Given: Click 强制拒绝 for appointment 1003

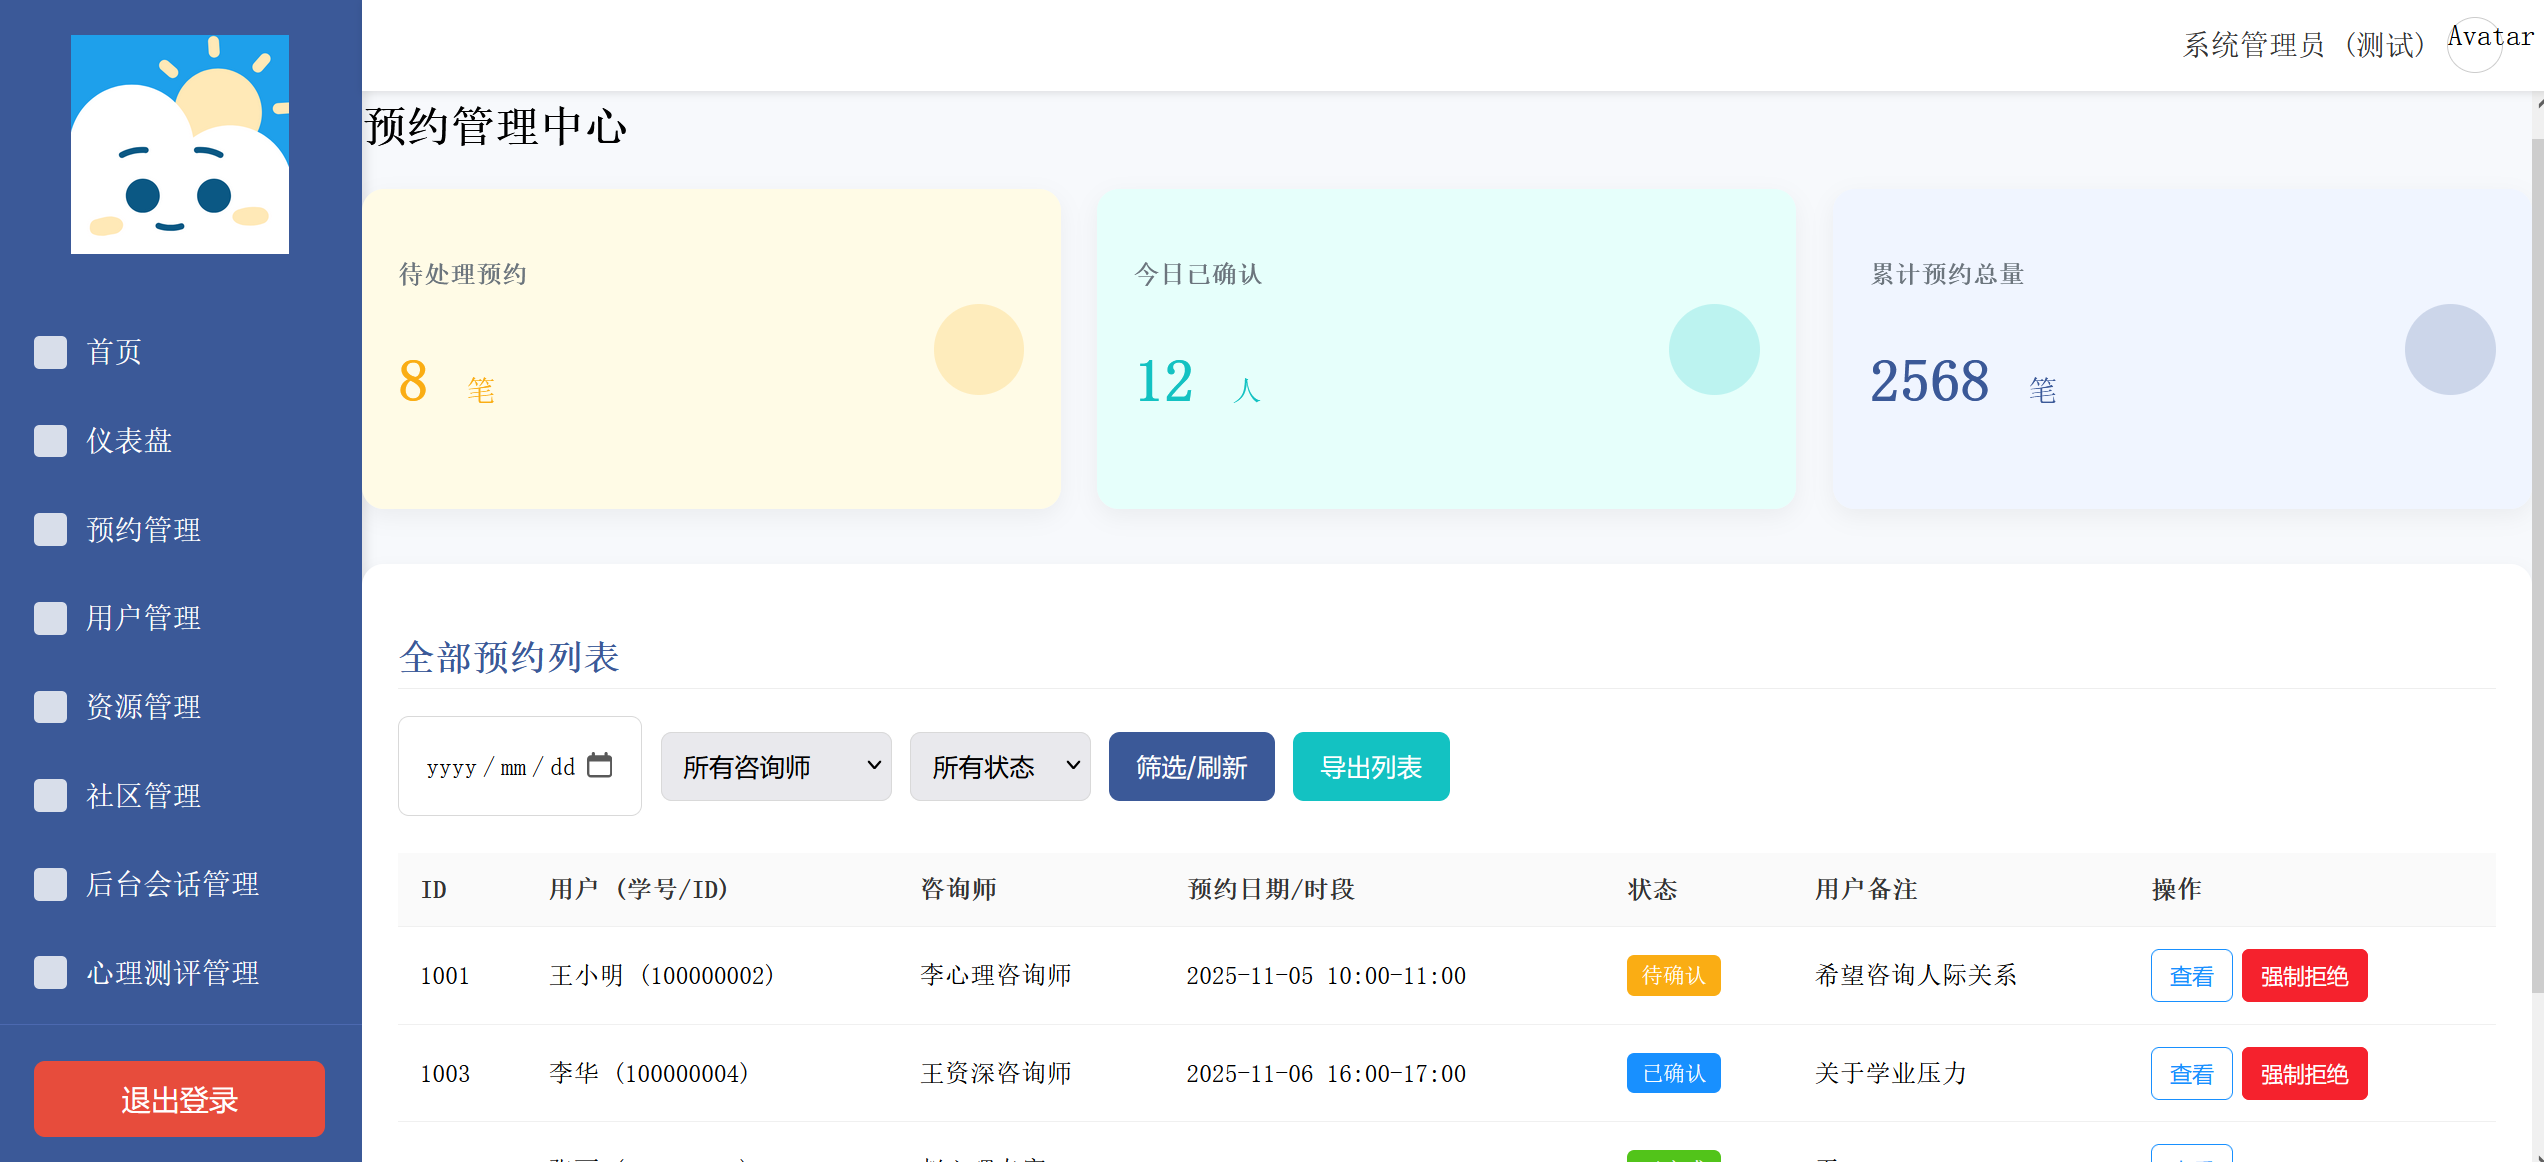Looking at the screenshot, I should pos(2304,1074).
